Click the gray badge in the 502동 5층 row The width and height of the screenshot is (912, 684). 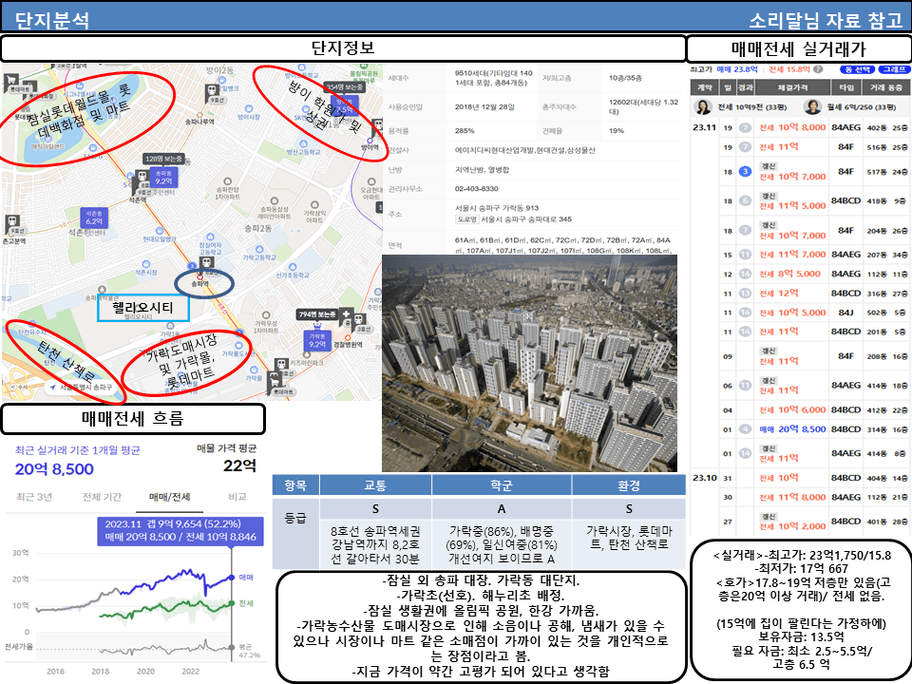[x=745, y=312]
